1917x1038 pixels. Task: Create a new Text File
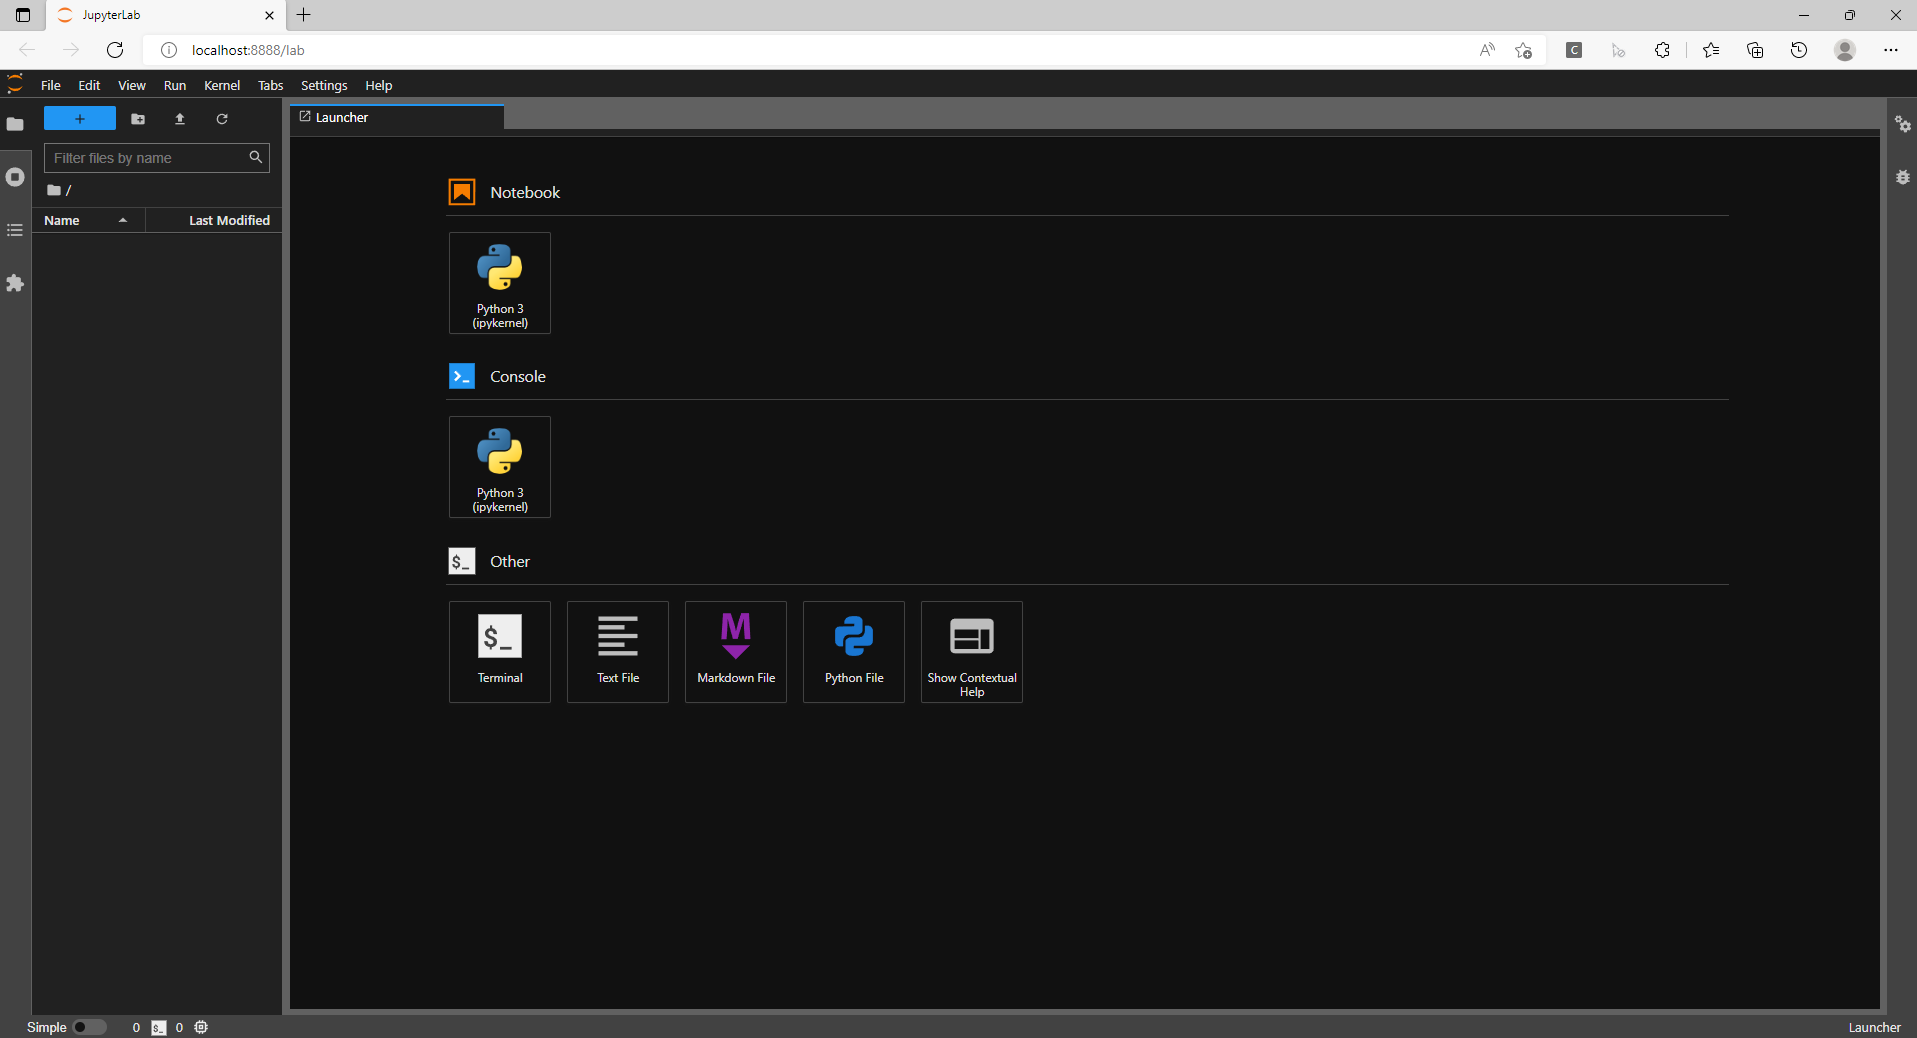point(618,652)
